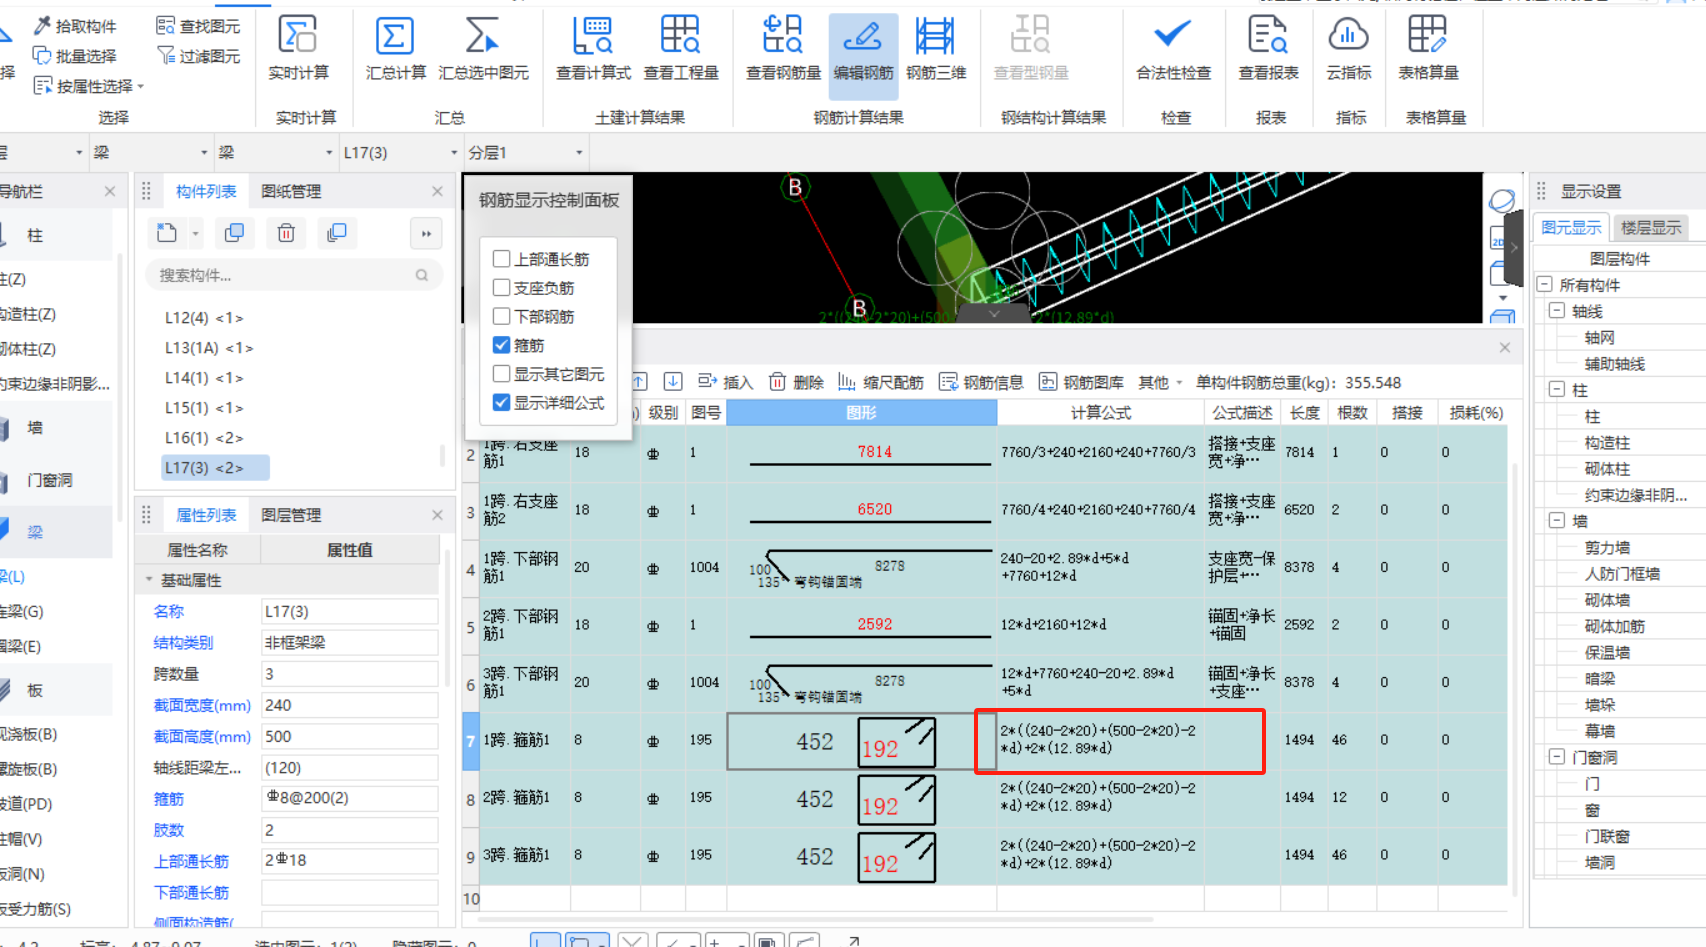Click the 上部通长筋 property link

(191, 861)
